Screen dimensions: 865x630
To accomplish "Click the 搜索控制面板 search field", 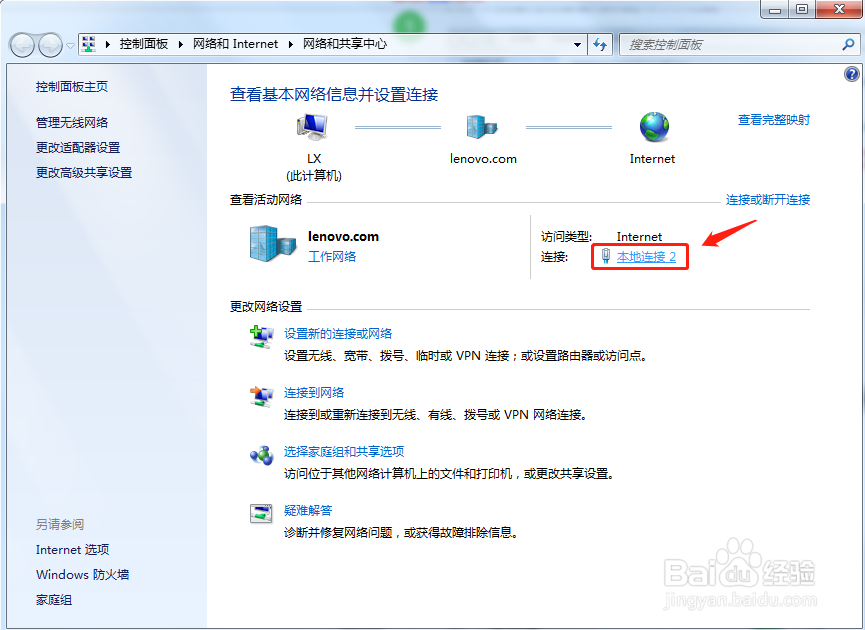I will click(739, 45).
